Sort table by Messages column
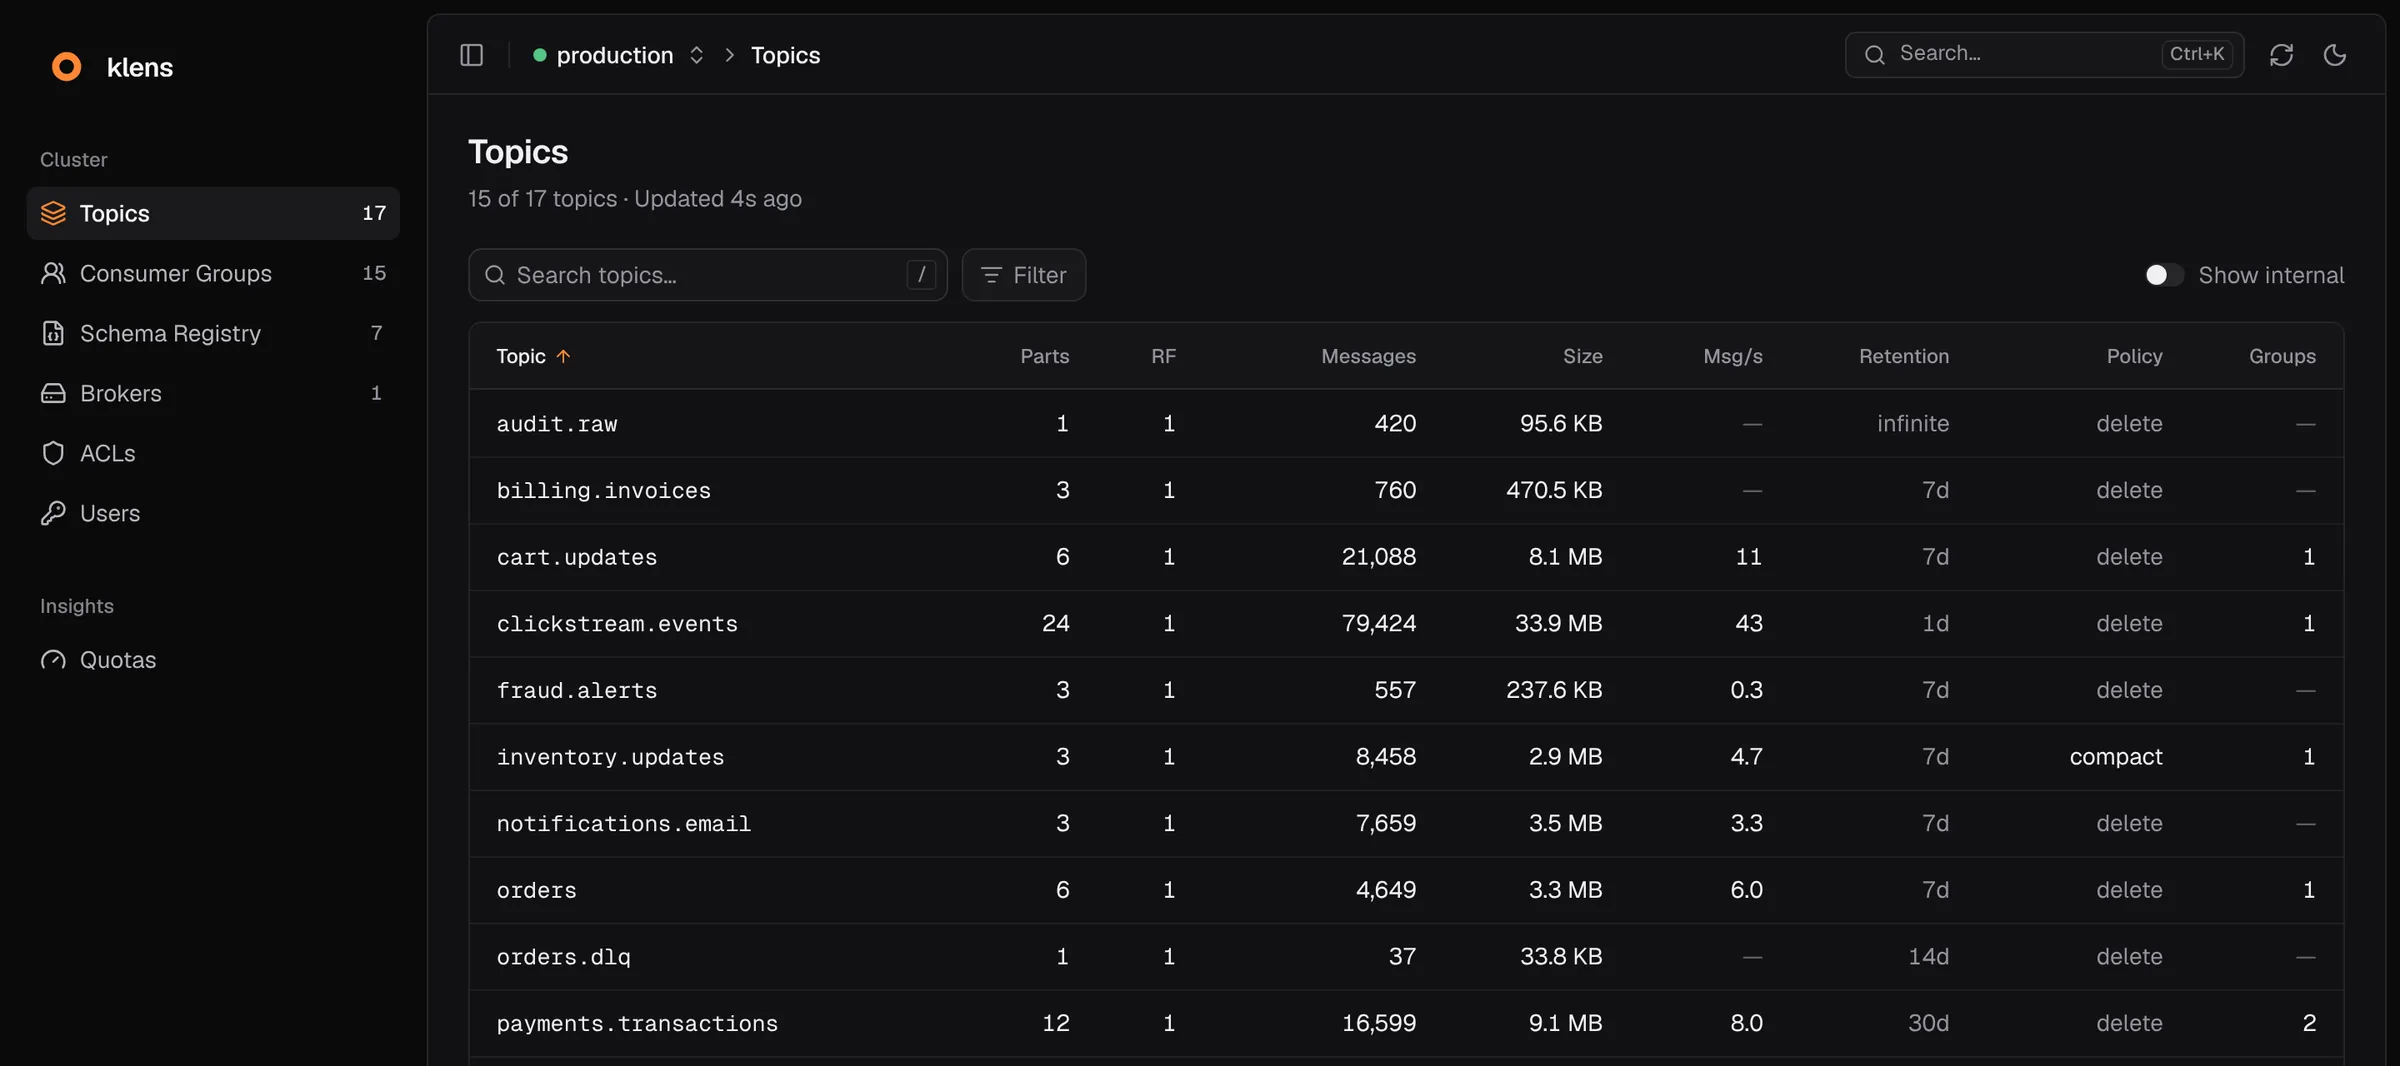The width and height of the screenshot is (2400, 1066). pos(1368,356)
